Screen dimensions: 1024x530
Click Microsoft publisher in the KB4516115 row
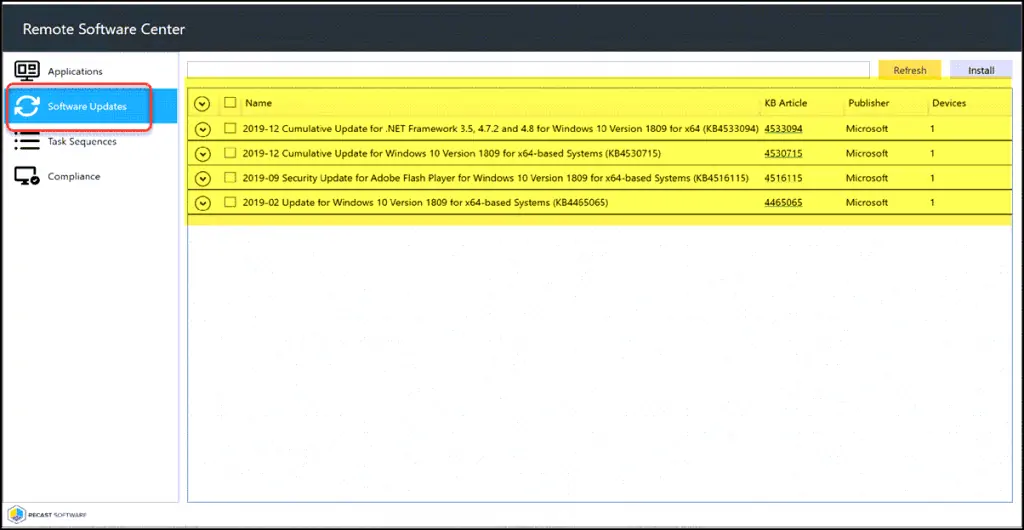867,178
